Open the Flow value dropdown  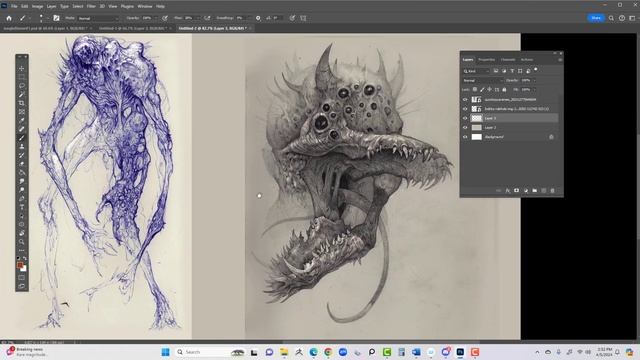tap(198, 18)
